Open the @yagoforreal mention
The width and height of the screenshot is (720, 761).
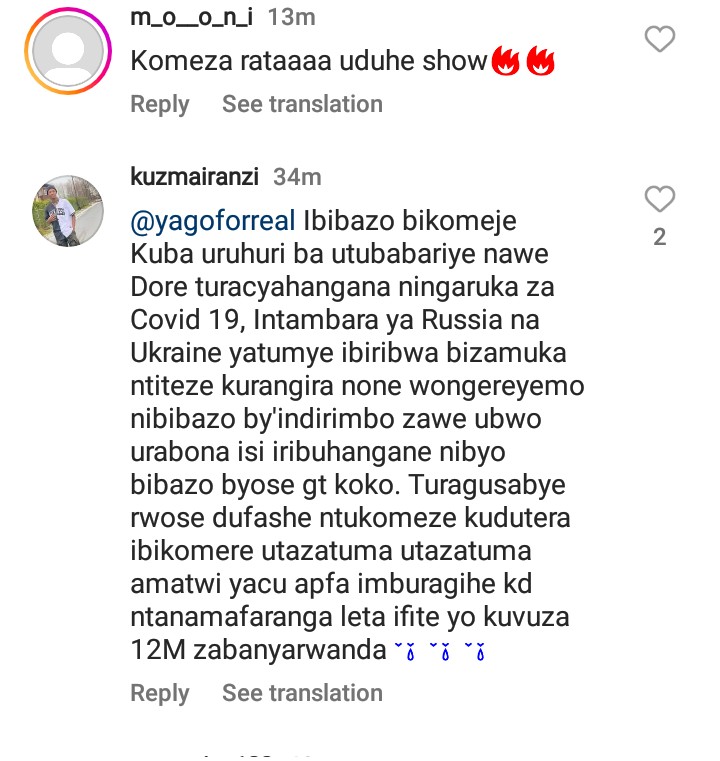point(213,221)
